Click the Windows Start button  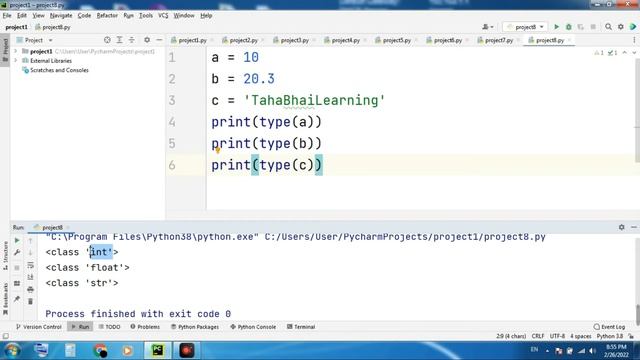tap(12, 350)
